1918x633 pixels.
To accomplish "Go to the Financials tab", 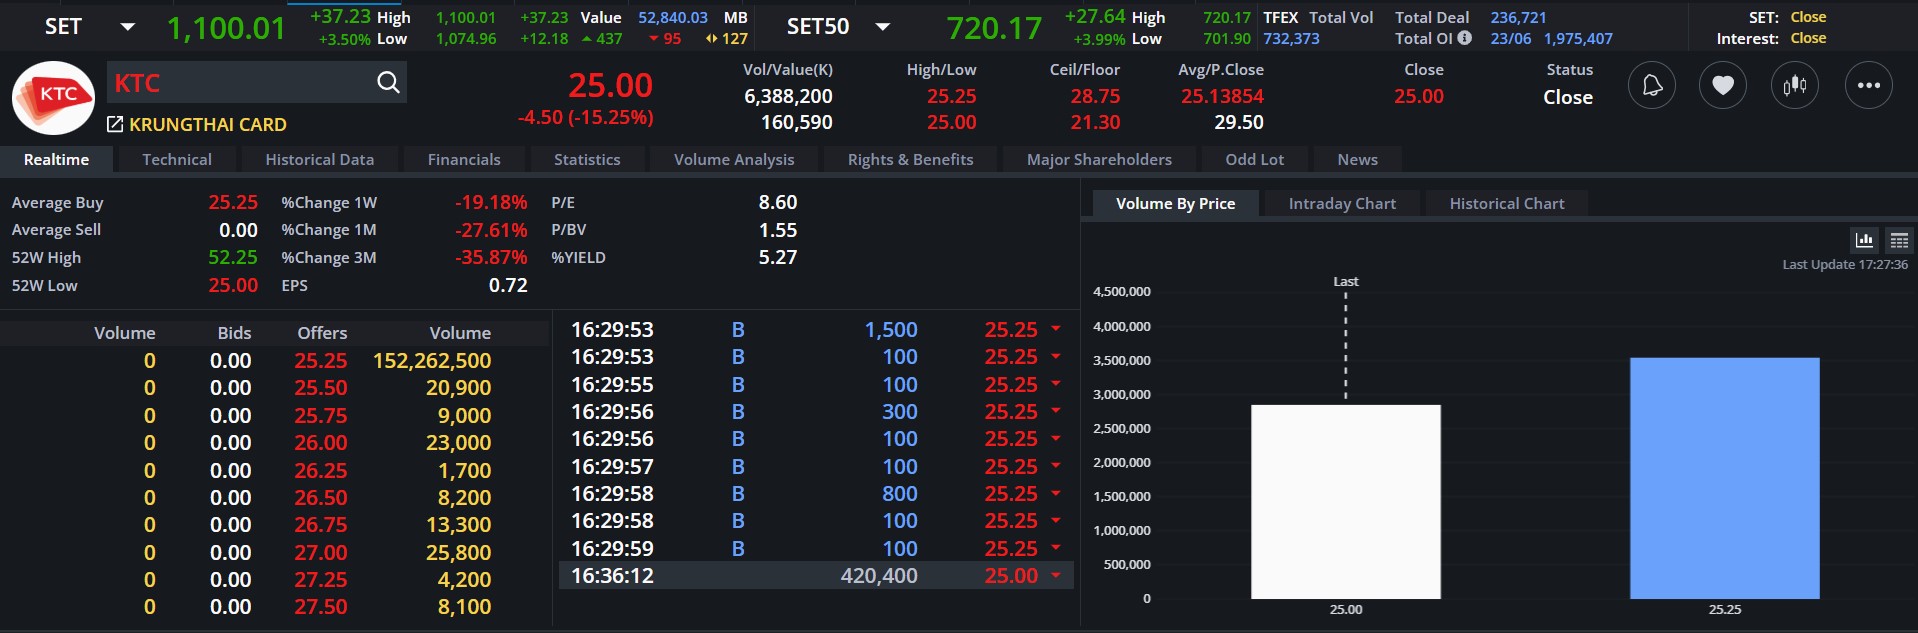I will 464,160.
